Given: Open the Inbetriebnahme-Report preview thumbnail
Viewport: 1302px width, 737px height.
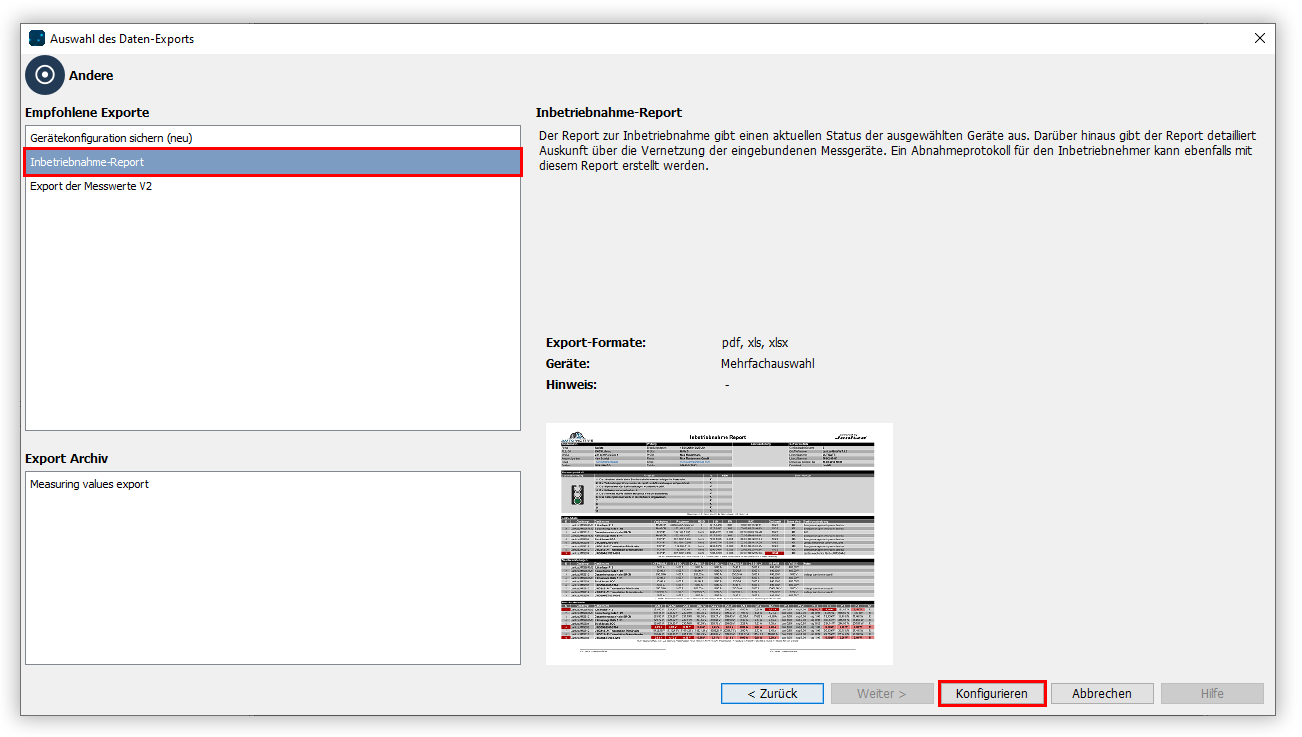Looking at the screenshot, I should (x=718, y=543).
